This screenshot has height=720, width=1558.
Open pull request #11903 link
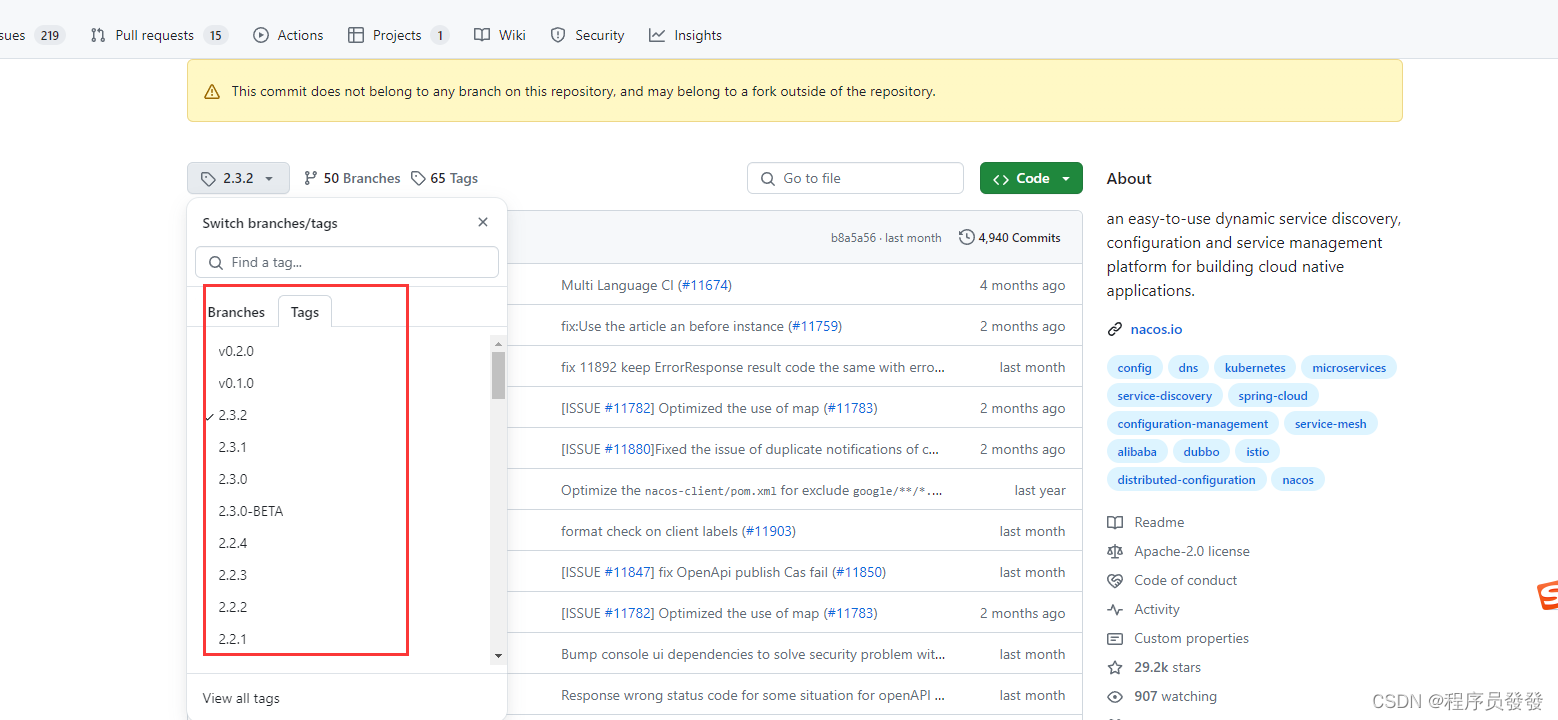(769, 531)
